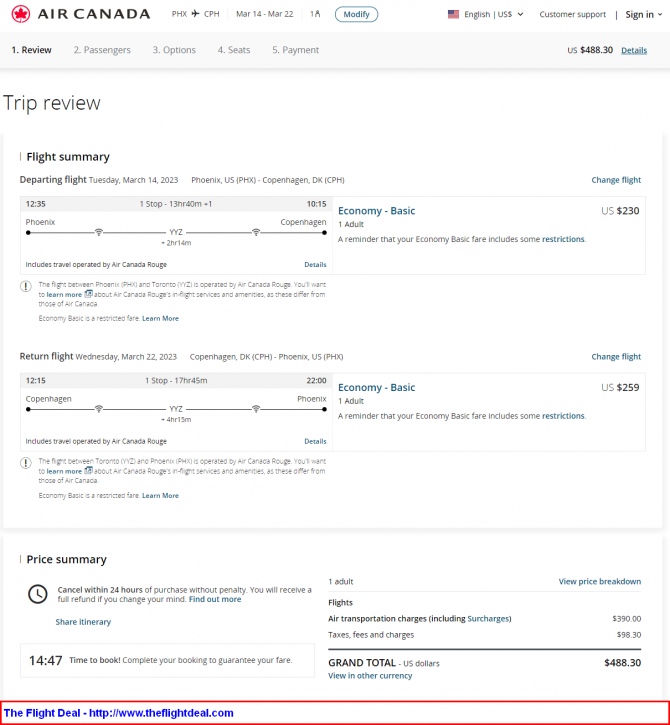Click Wi-Fi icon on Copenhagen to YYZ return segment
Viewport: 670px width, 725px height.
point(98,409)
